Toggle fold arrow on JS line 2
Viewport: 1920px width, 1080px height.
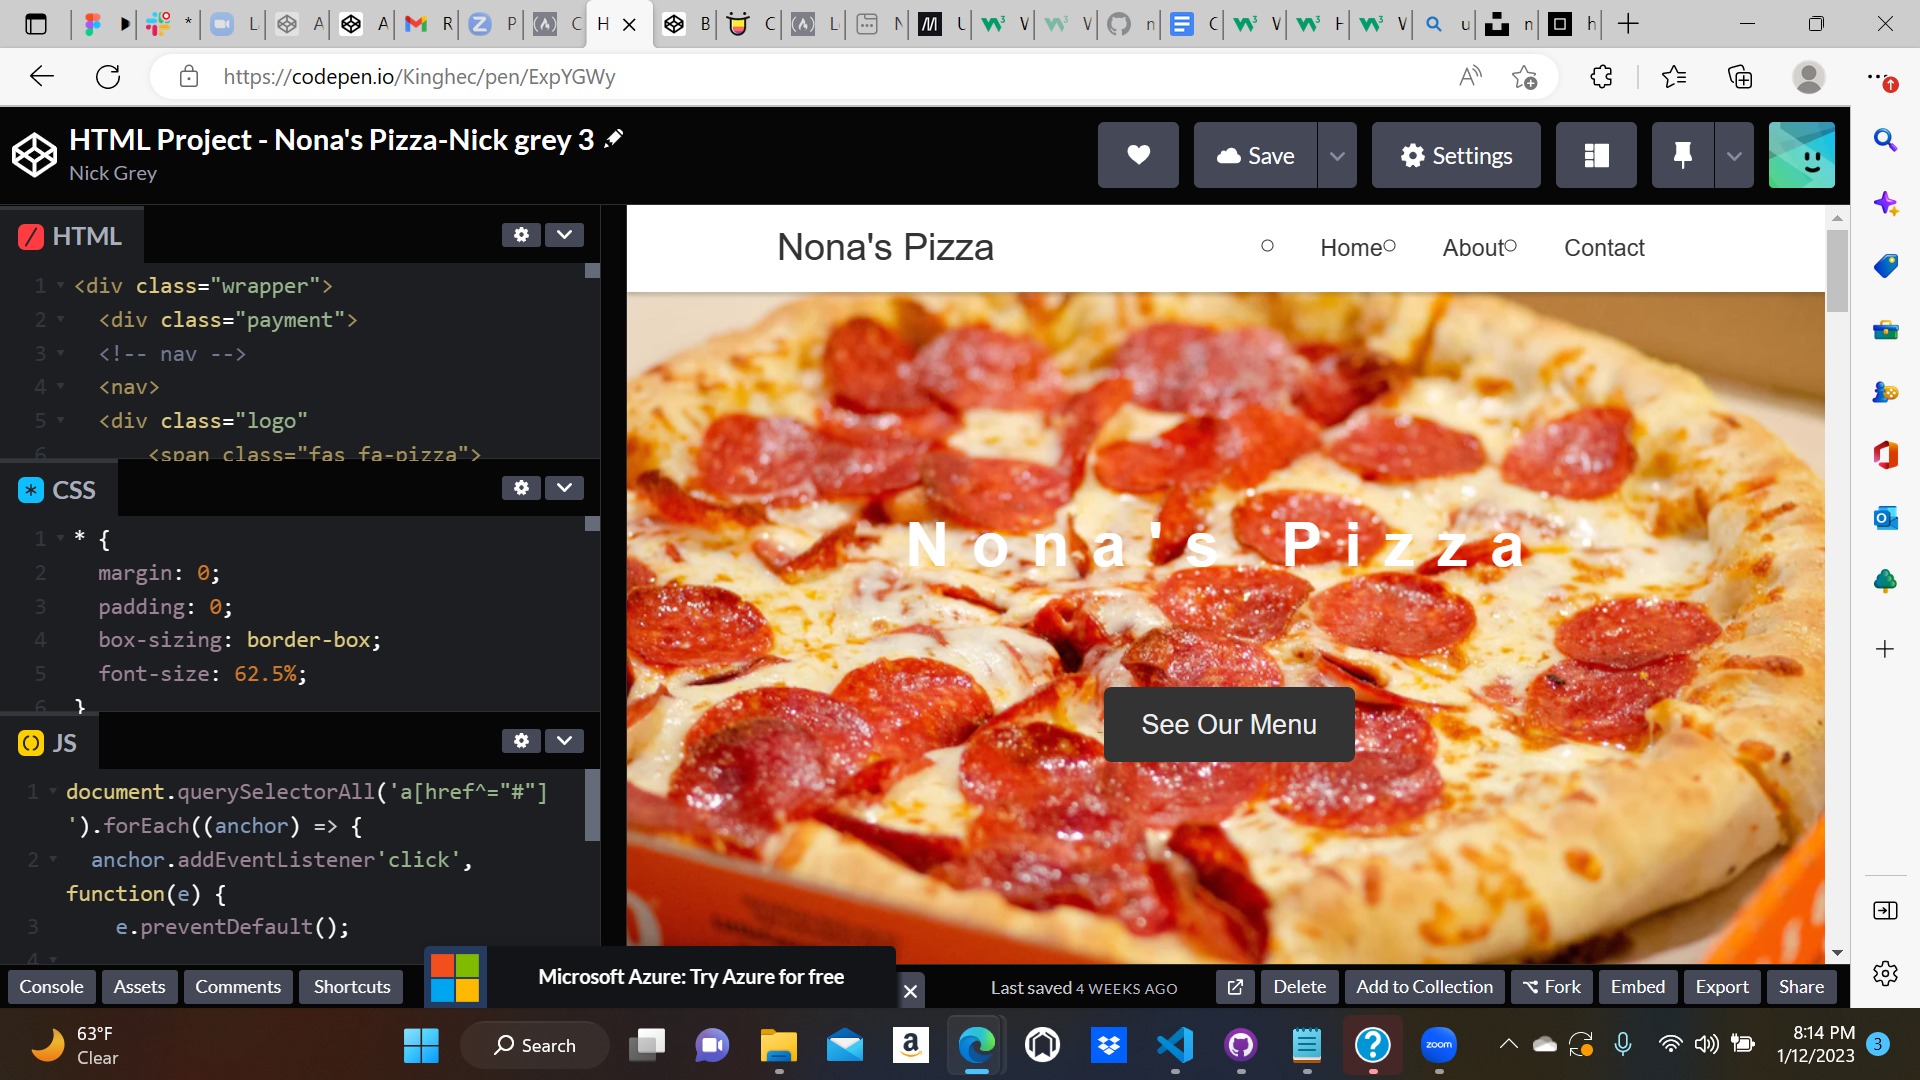[x=53, y=859]
